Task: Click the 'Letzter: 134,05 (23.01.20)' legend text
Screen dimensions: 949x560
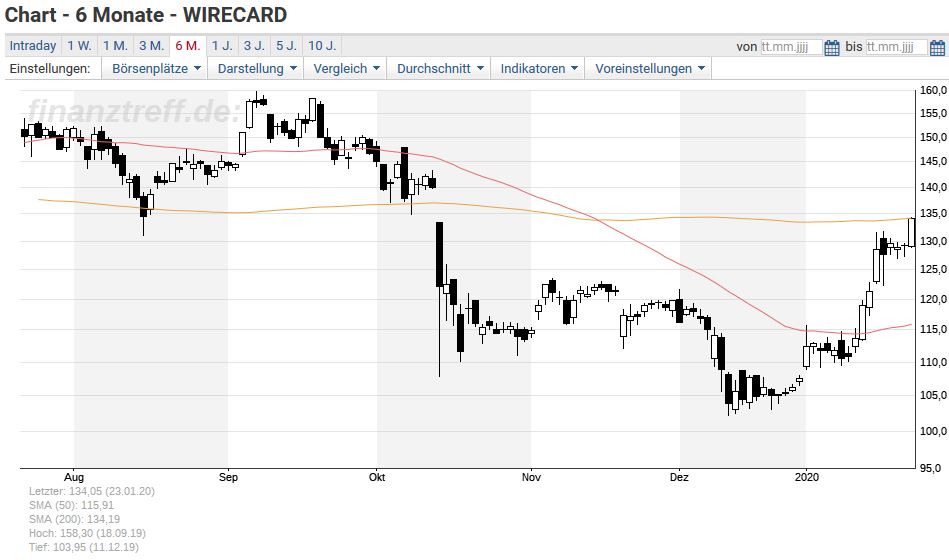Action: coord(91,491)
